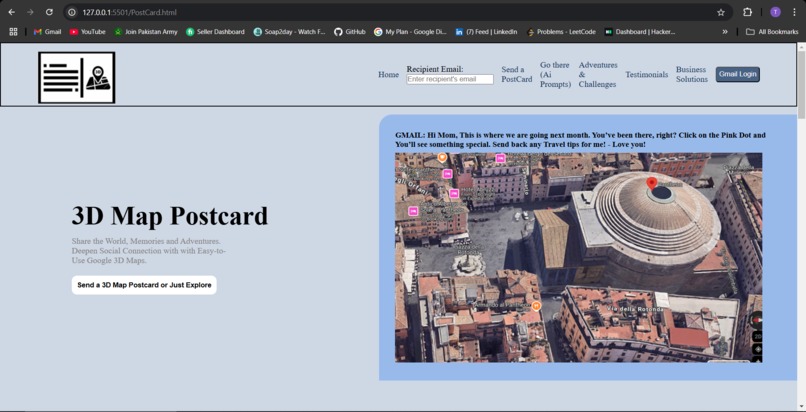Click the scrollbar up arrow

pos(801,47)
